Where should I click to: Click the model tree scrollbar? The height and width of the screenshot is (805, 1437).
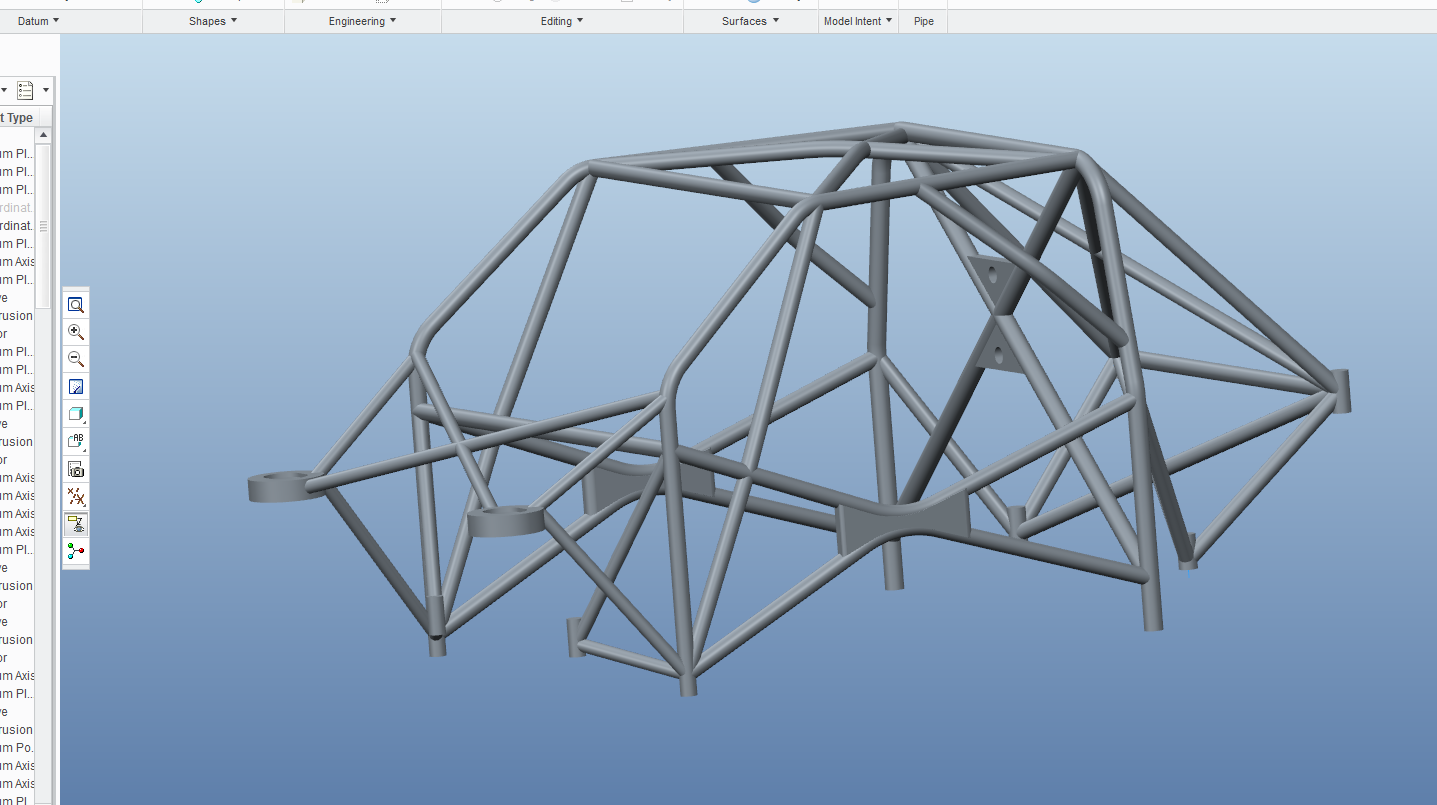pos(42,226)
